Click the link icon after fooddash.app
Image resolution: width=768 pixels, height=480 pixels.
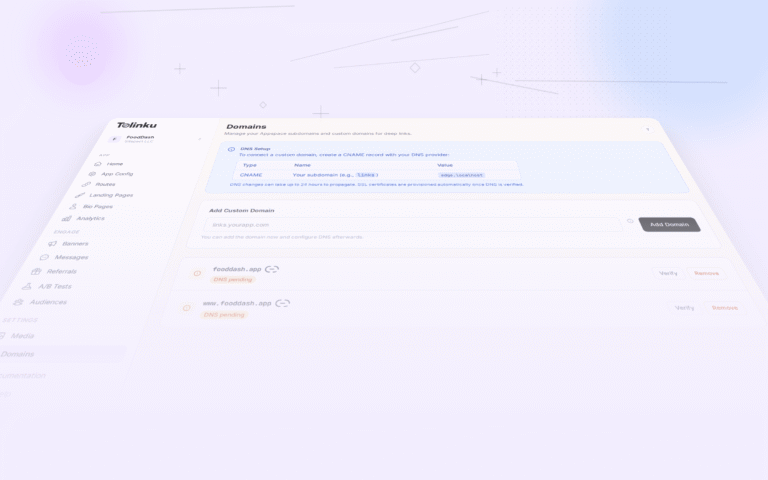pyautogui.click(x=272, y=269)
